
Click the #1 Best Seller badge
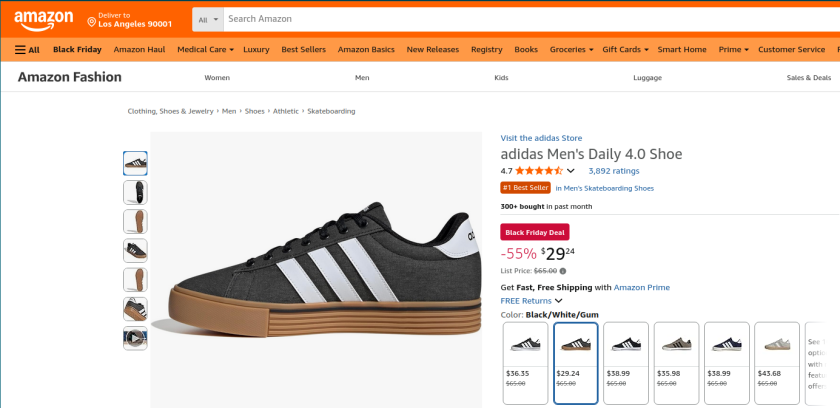pos(525,187)
